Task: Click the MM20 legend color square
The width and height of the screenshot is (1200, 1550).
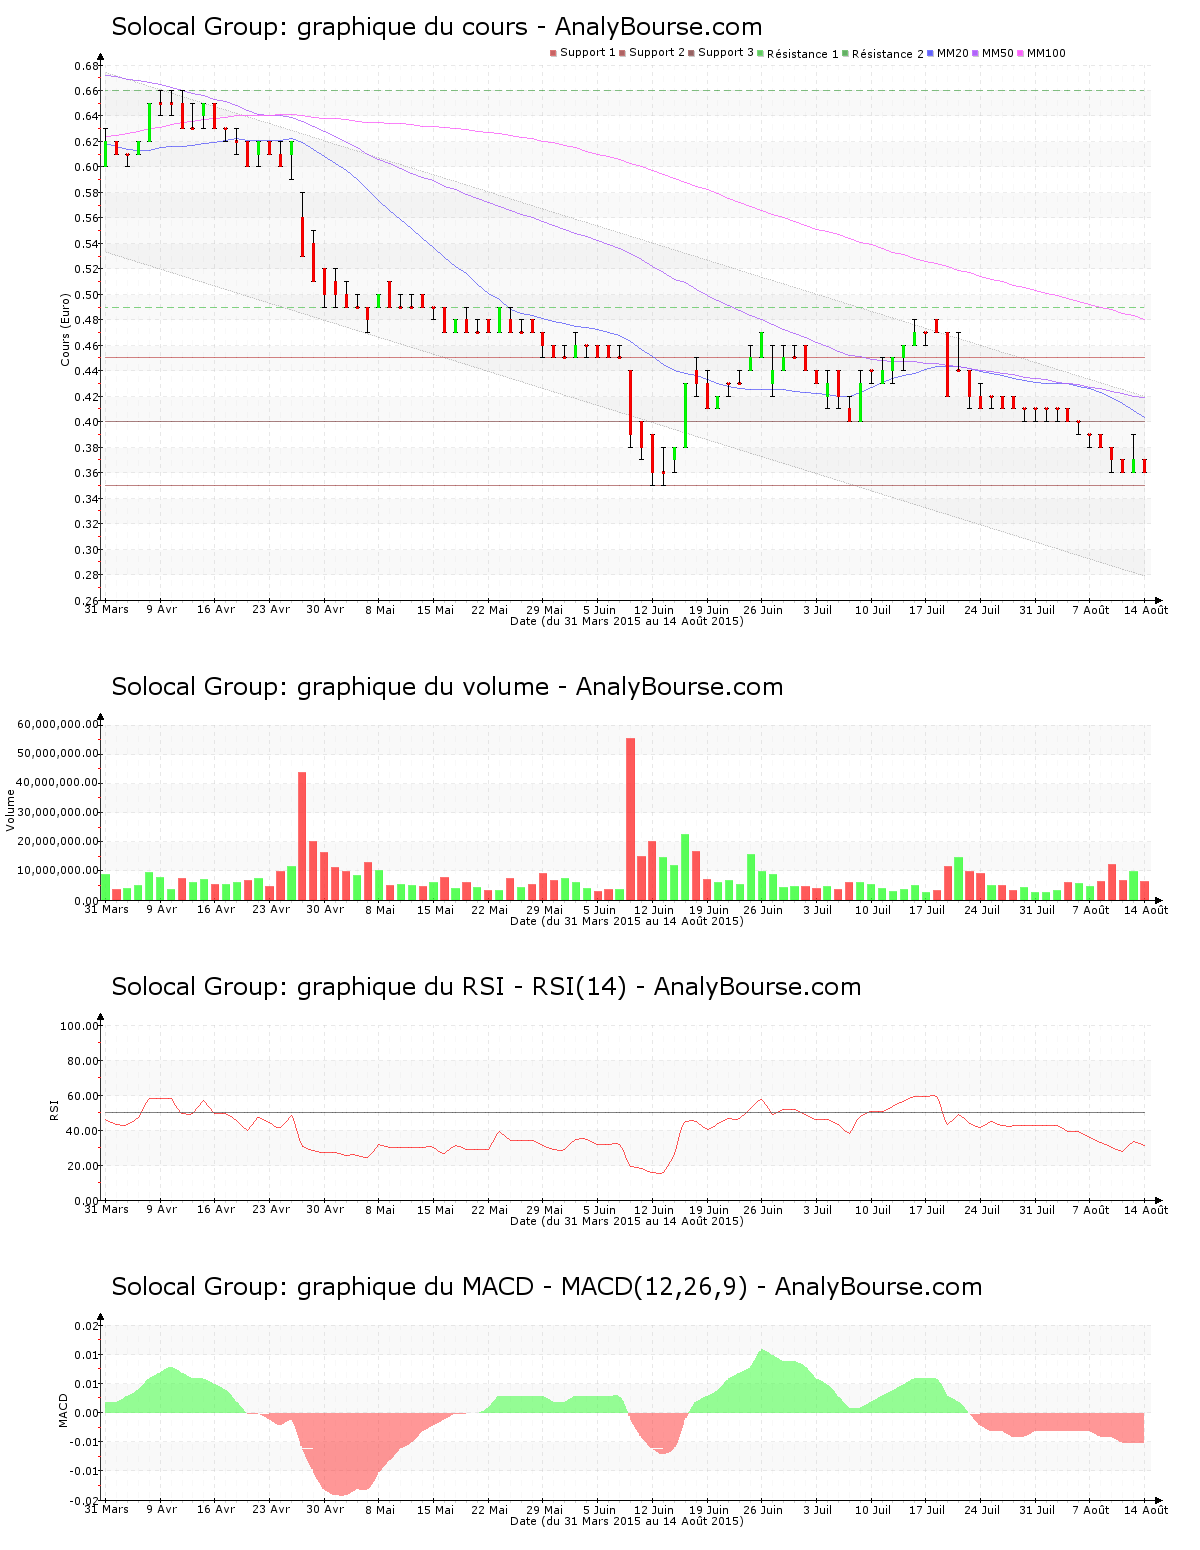Action: (x=930, y=53)
